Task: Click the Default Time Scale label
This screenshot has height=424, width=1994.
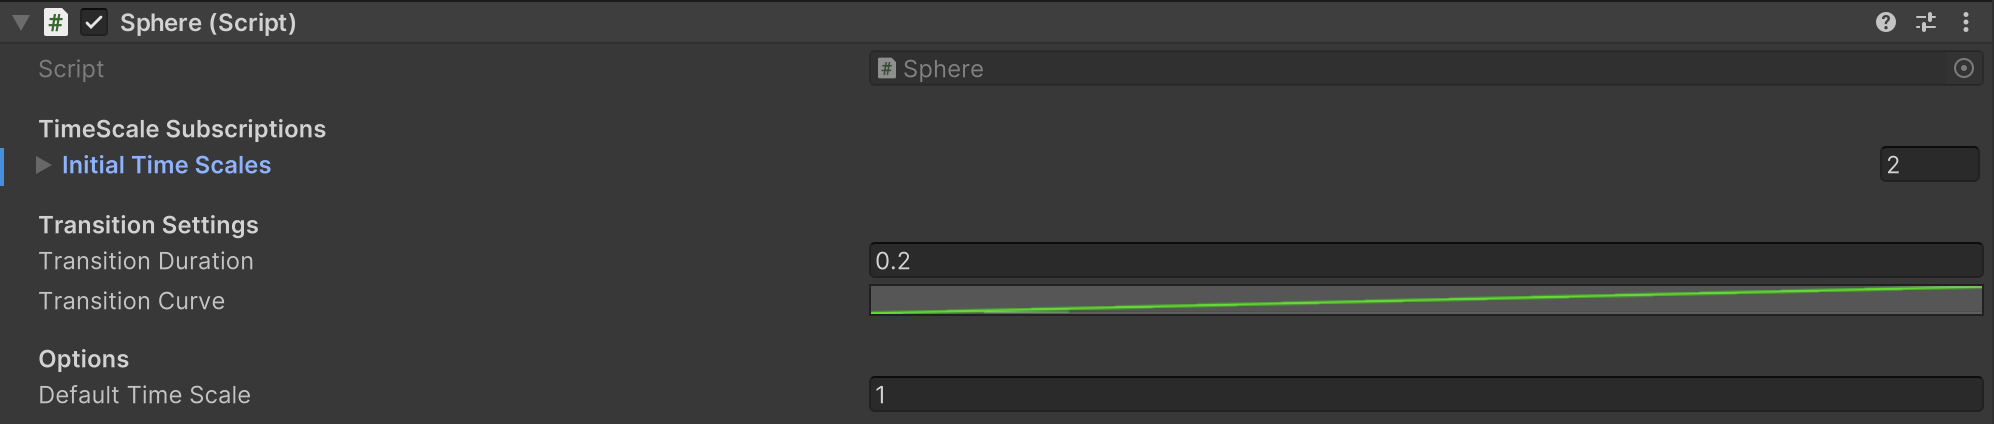Action: 144,395
